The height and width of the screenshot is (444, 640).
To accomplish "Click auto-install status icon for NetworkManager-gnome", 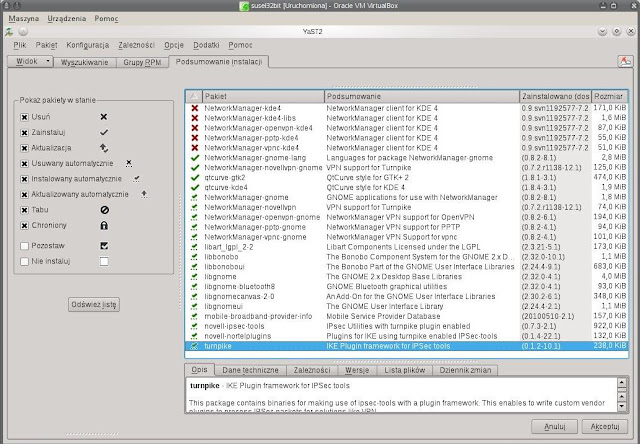I will (x=194, y=198).
